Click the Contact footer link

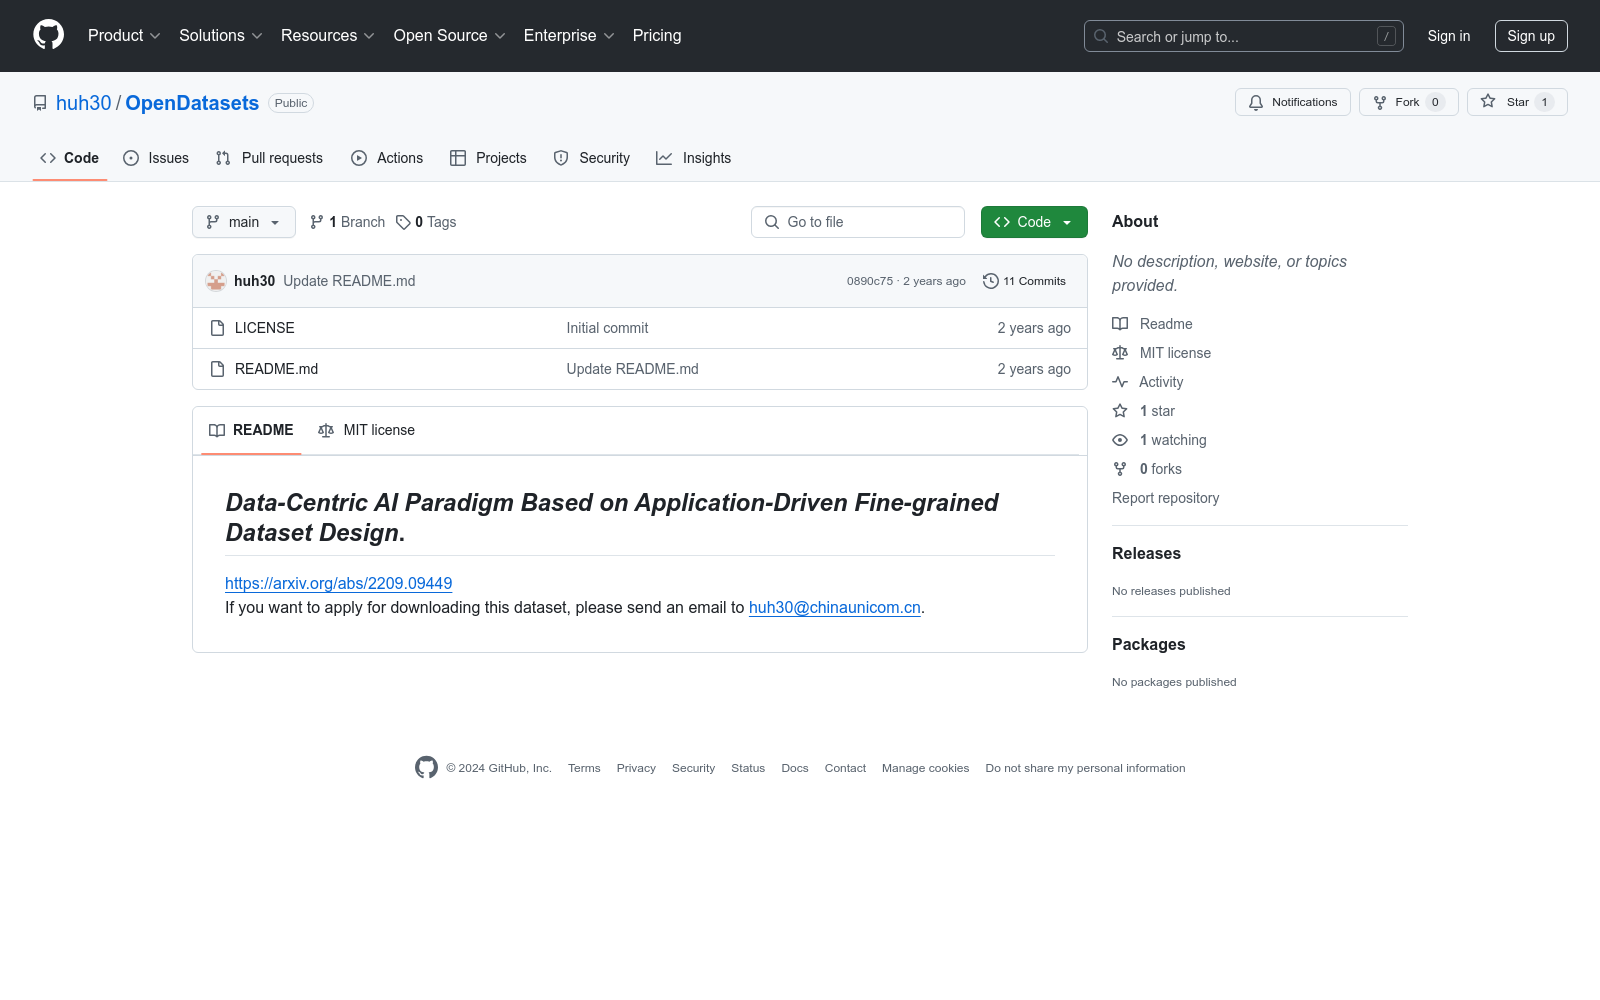845,768
